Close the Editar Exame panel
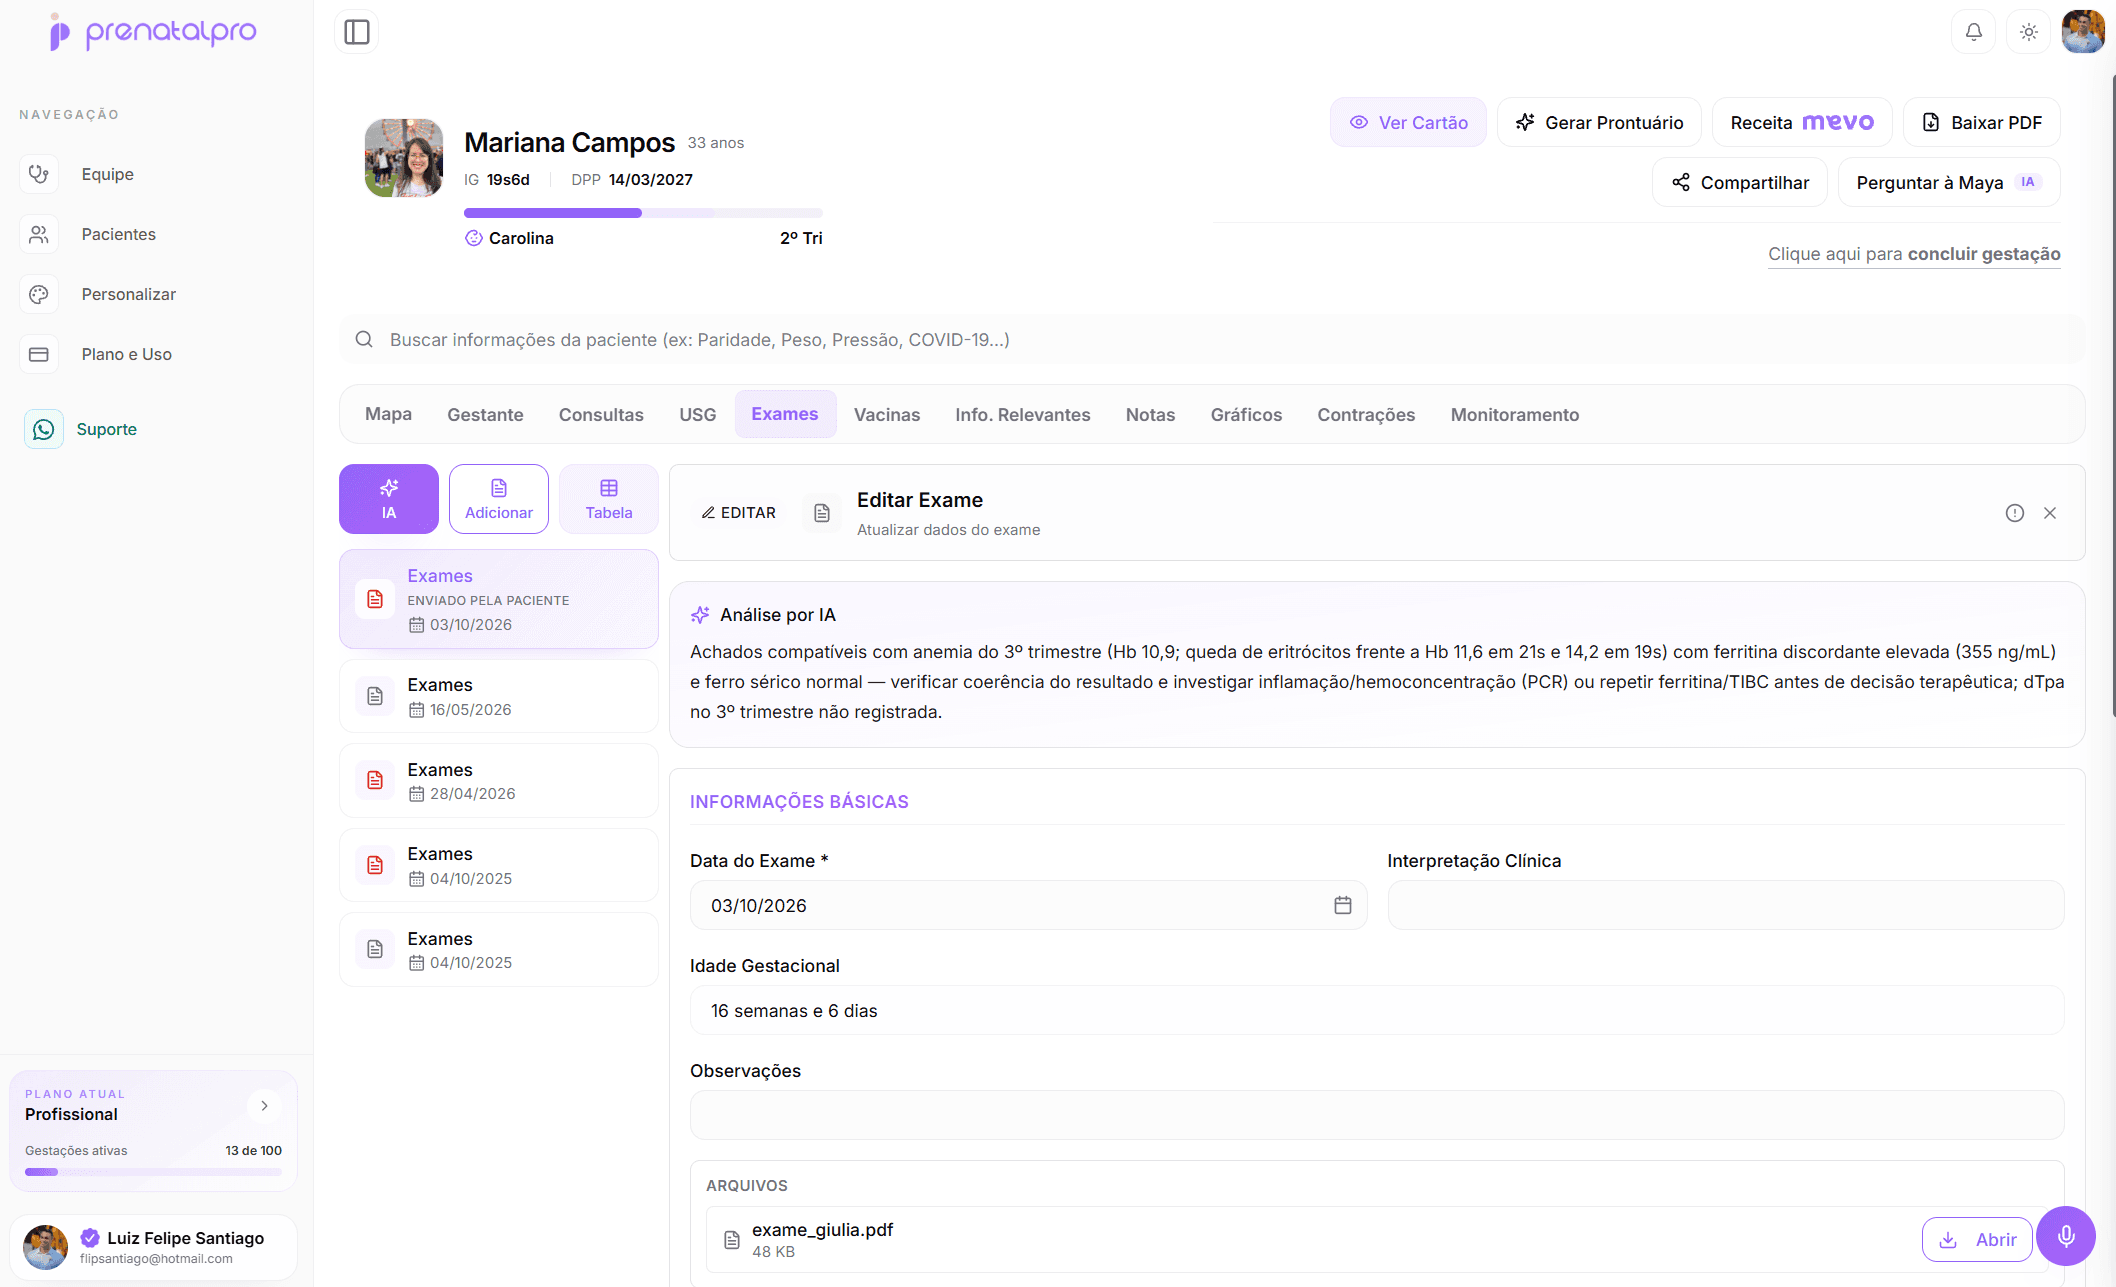 coord(2050,513)
